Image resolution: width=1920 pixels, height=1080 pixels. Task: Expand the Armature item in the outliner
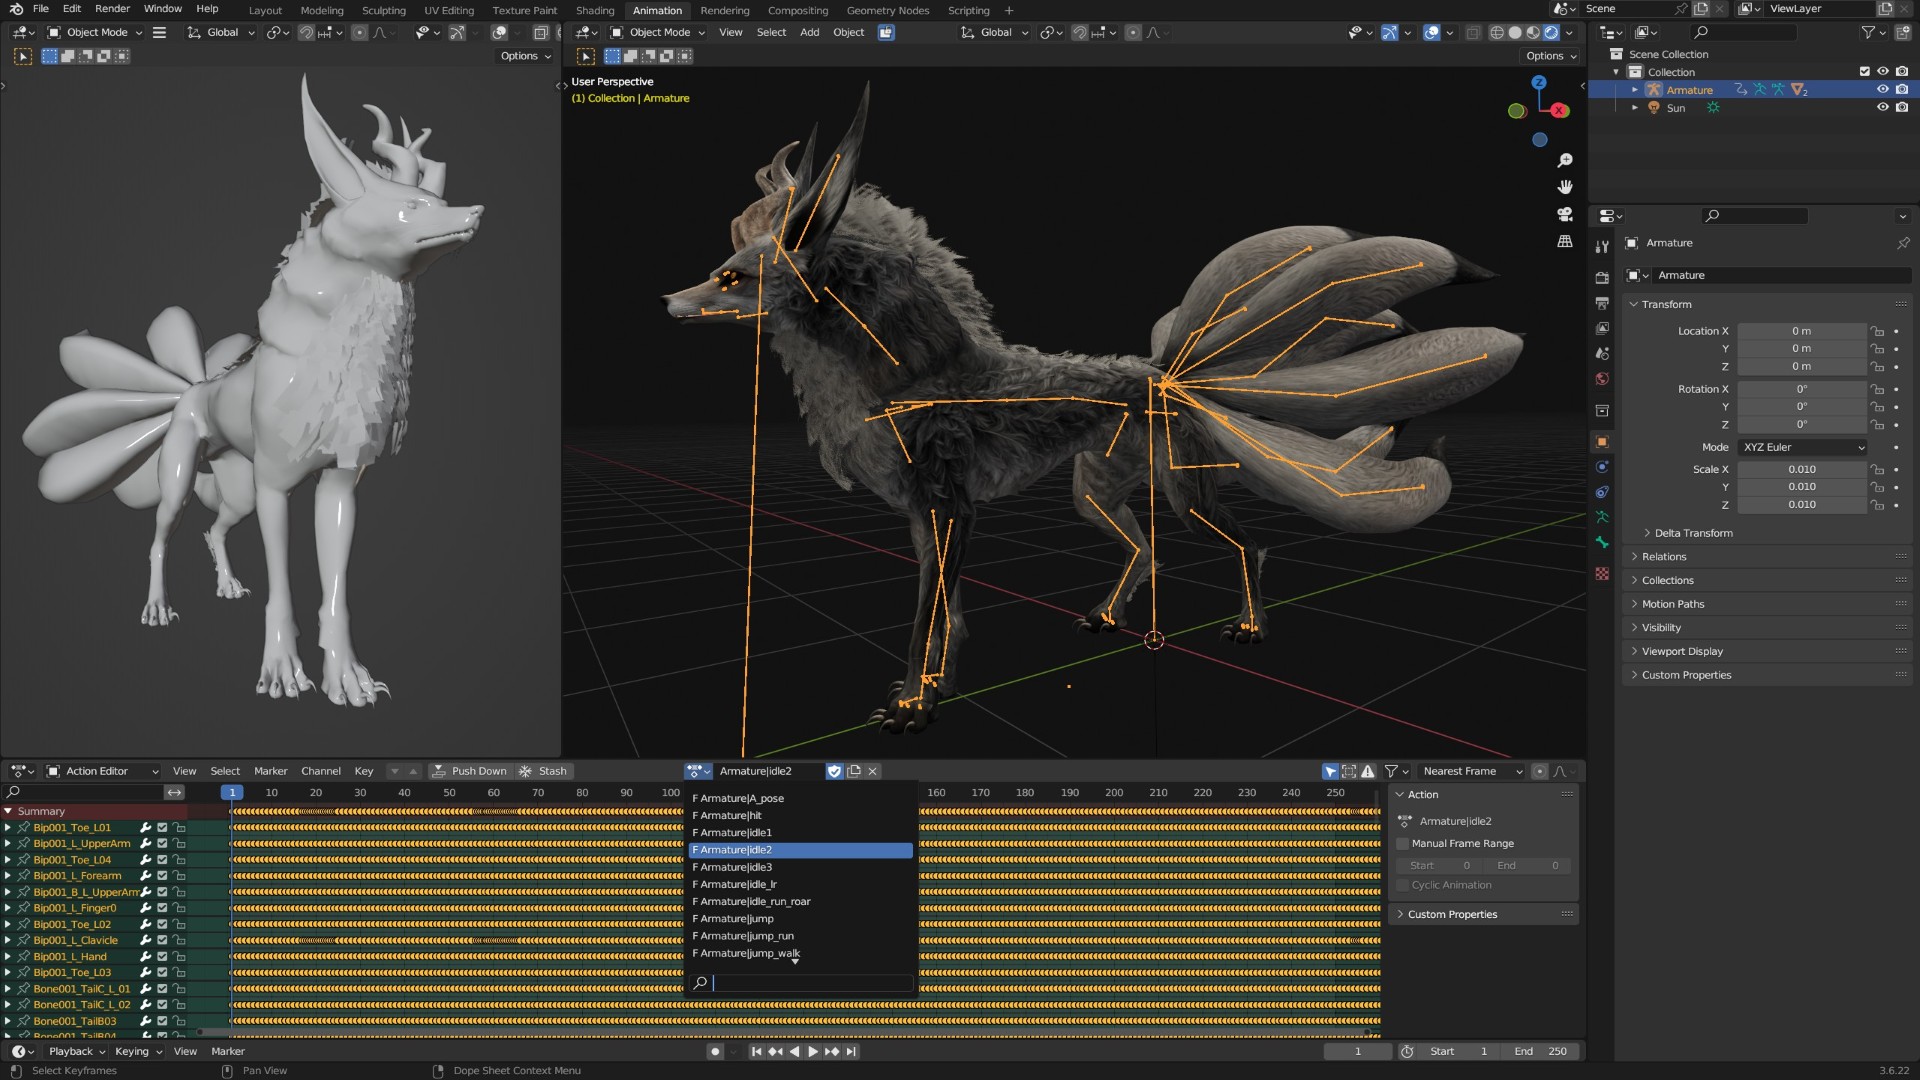click(x=1635, y=90)
